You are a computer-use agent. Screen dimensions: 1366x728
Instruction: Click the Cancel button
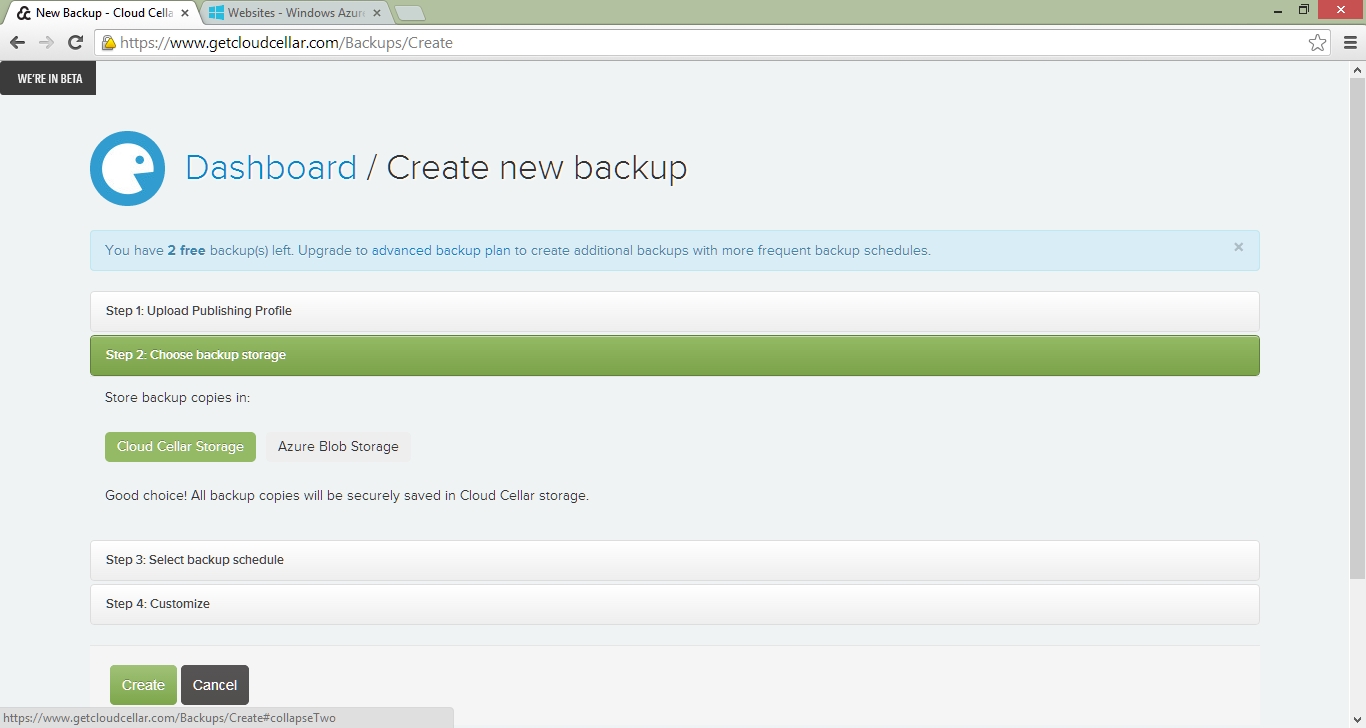point(215,685)
